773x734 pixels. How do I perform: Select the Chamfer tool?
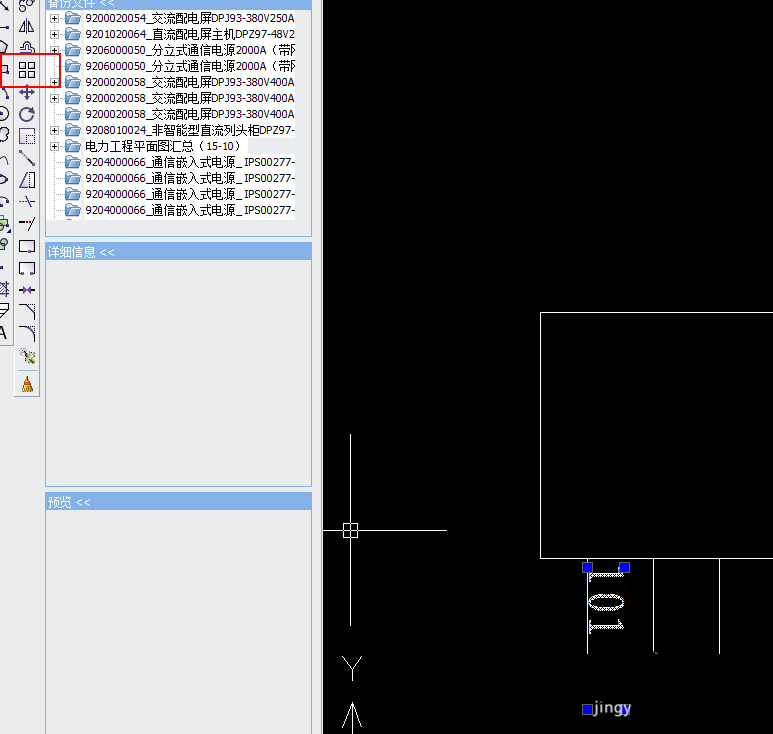27,311
